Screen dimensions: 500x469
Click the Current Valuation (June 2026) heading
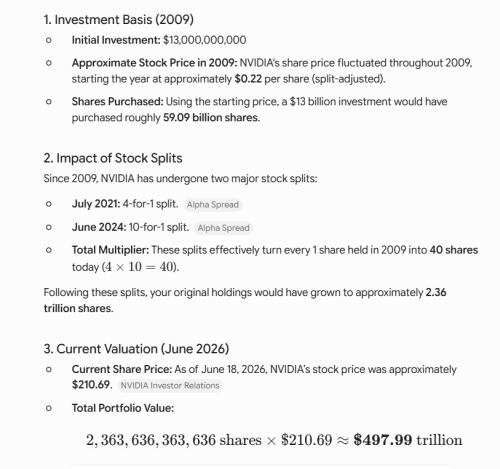point(136,349)
